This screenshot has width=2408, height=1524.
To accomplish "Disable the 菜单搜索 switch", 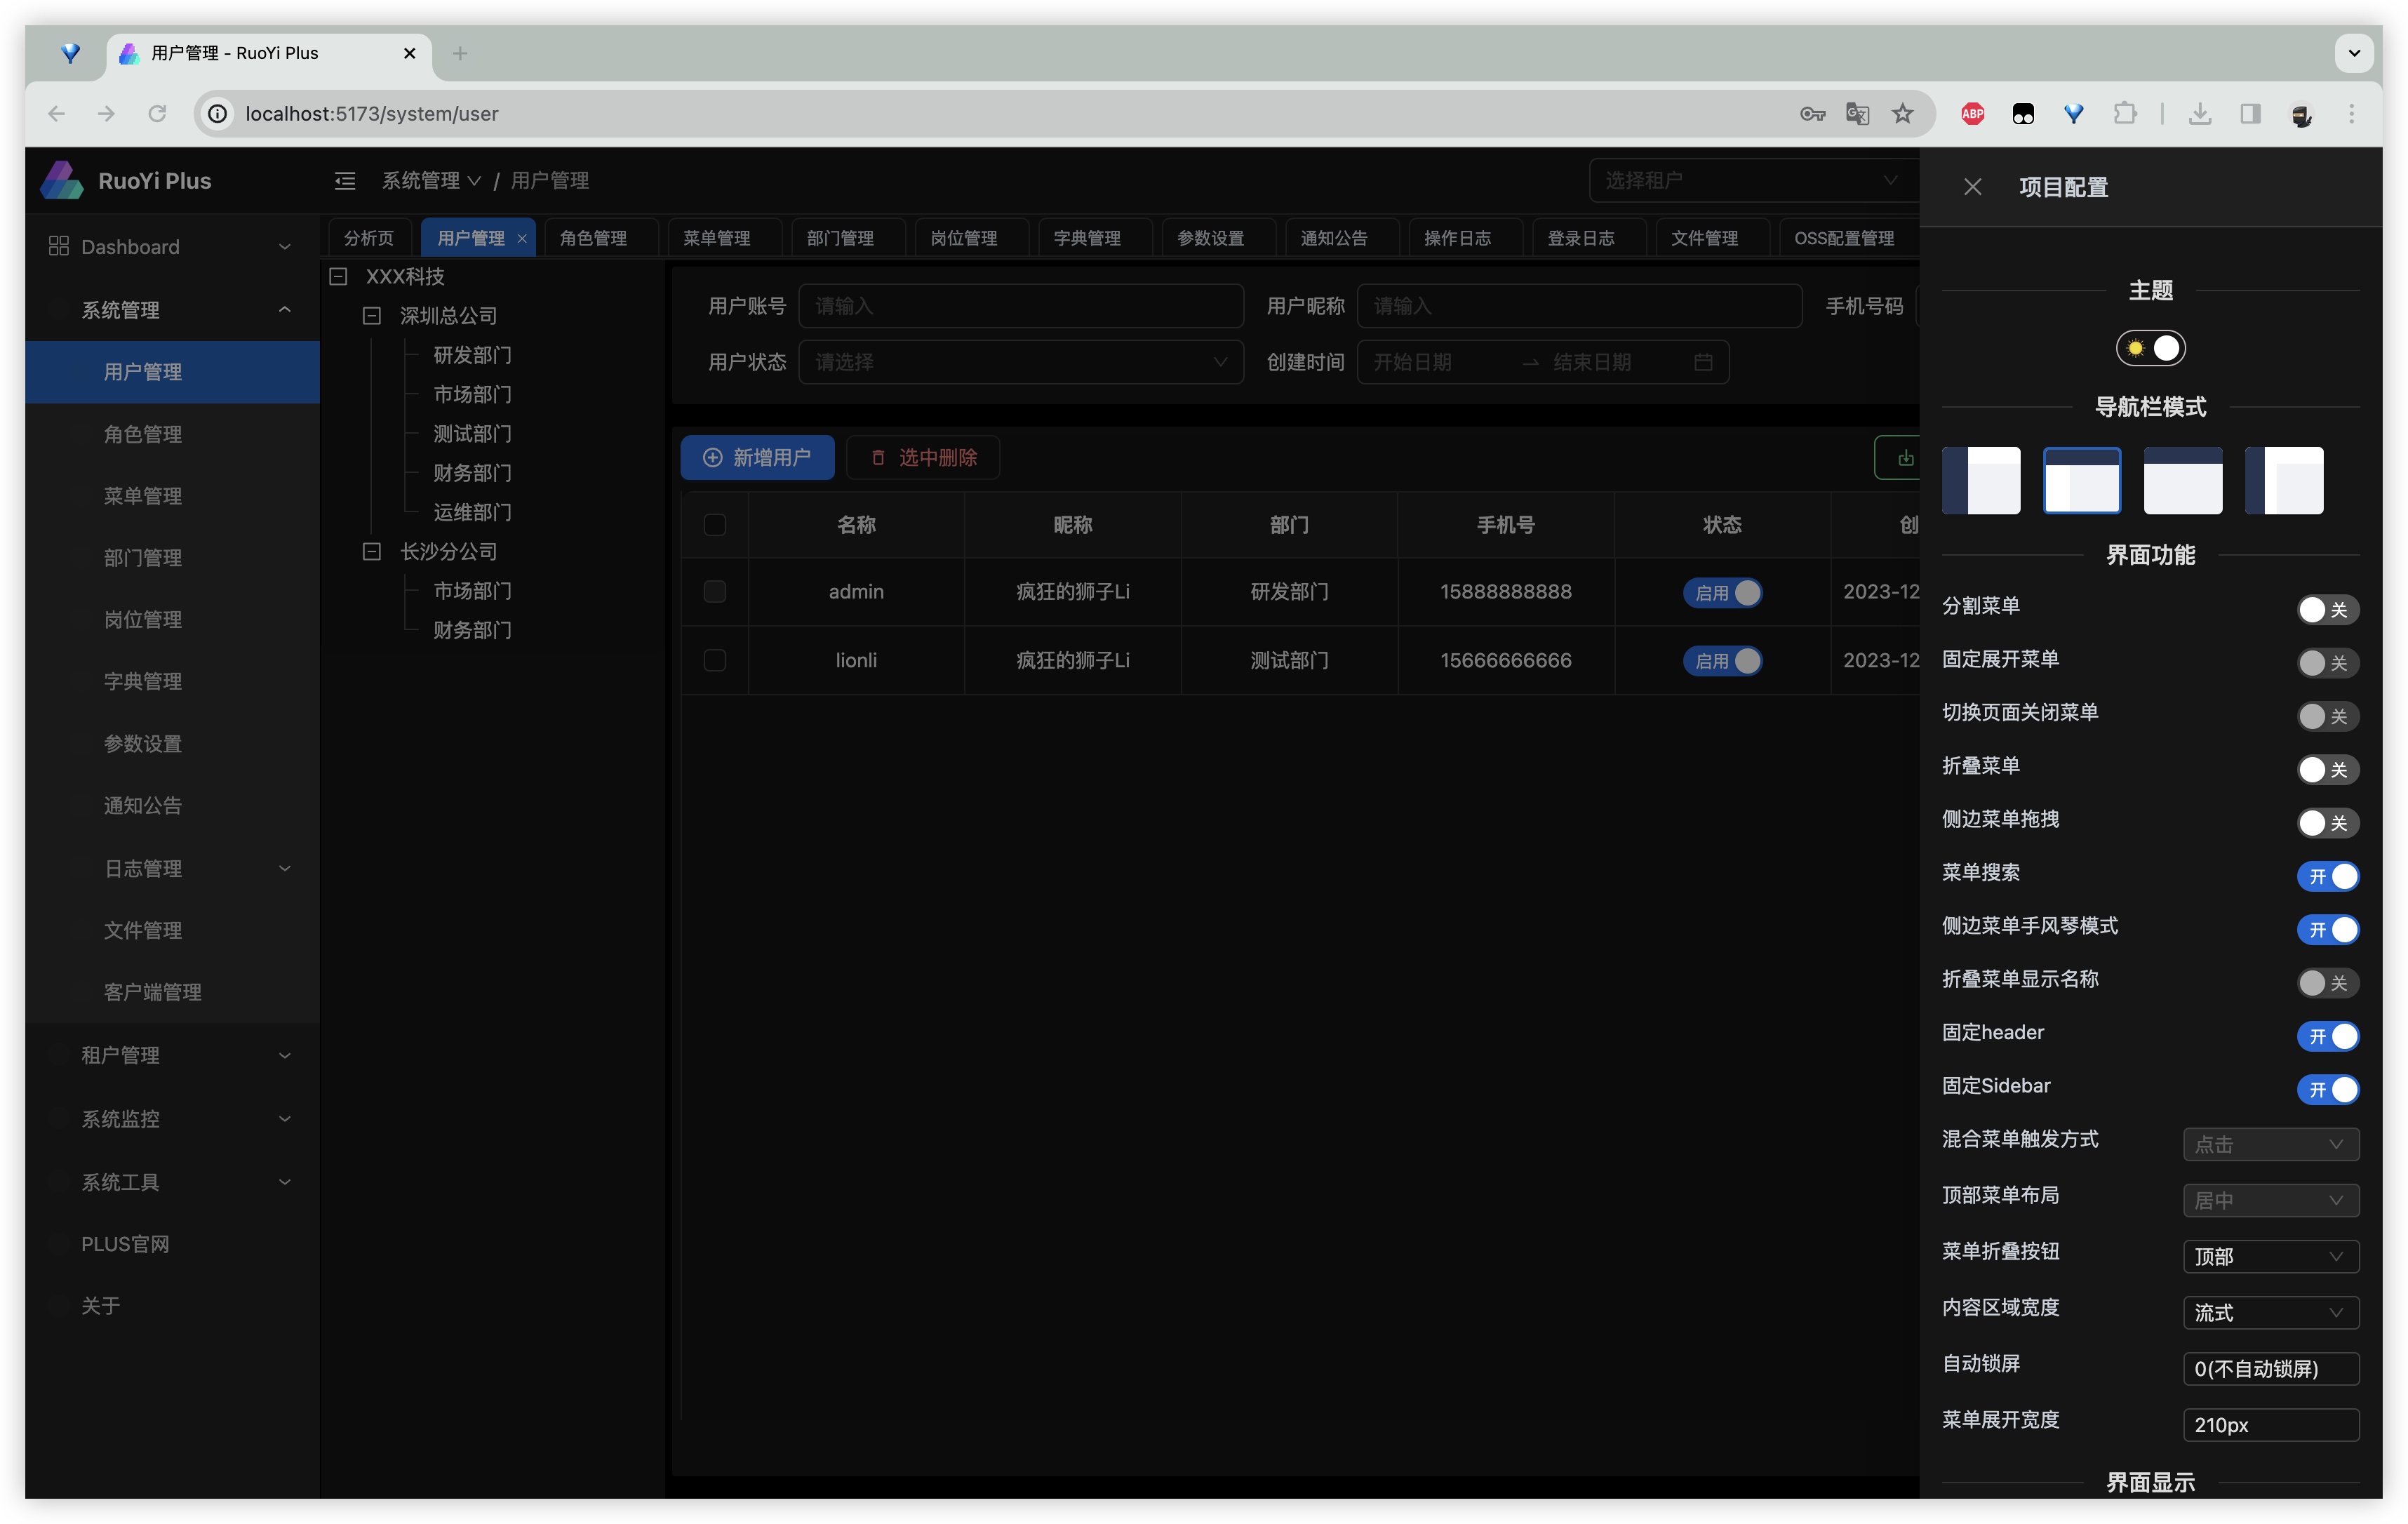I will click(2327, 877).
